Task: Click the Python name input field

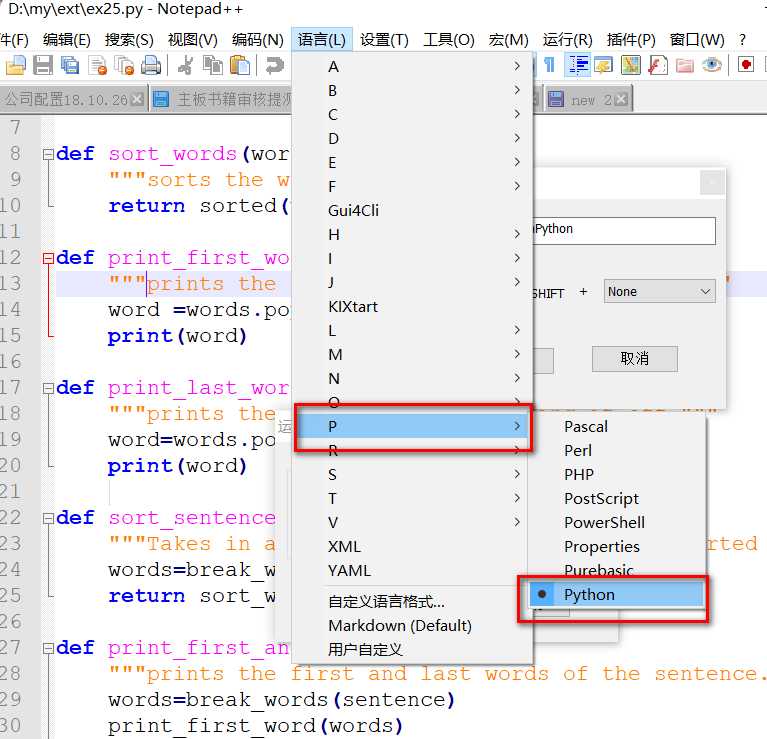Action: point(624,231)
